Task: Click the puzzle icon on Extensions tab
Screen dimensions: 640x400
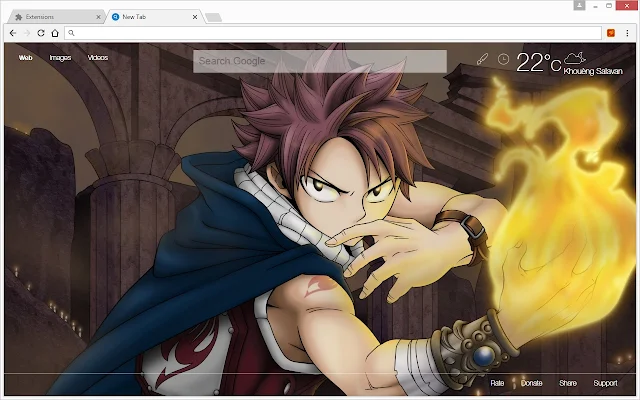Action: (18, 17)
